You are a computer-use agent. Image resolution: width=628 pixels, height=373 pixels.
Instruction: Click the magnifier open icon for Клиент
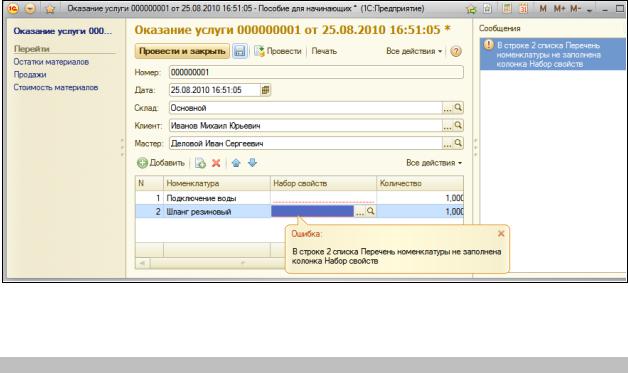pos(458,125)
